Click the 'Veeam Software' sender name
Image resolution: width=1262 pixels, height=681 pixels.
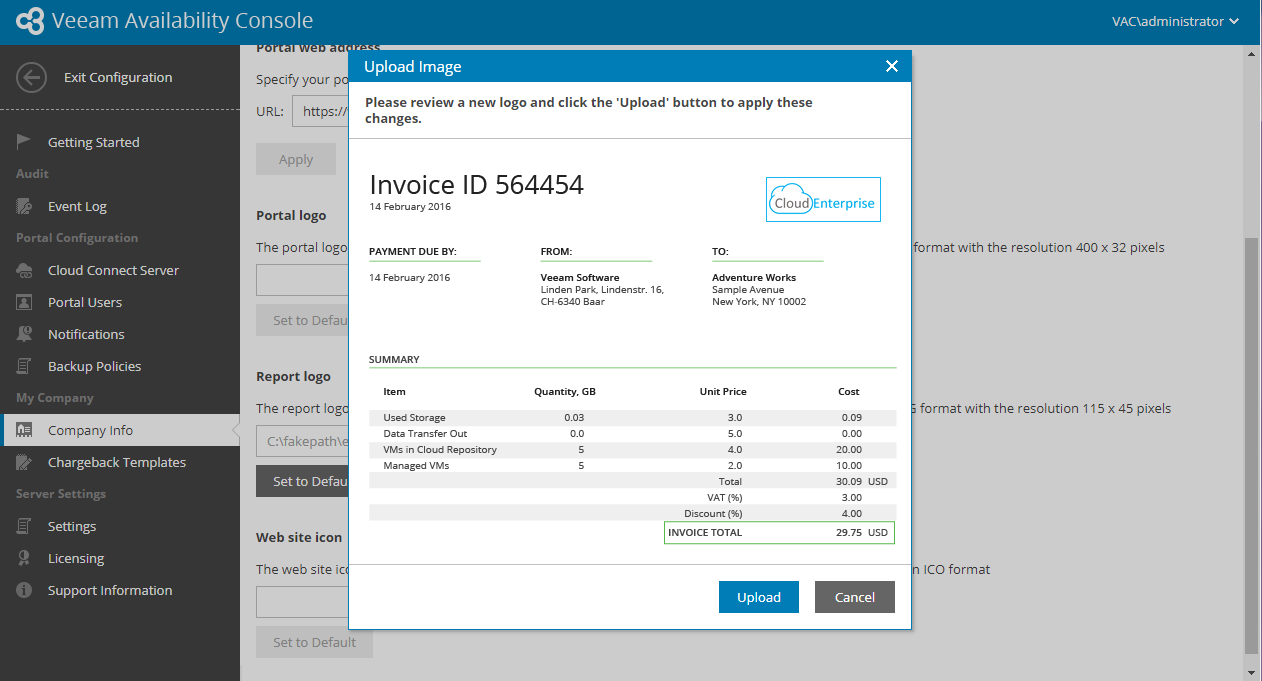(x=580, y=277)
